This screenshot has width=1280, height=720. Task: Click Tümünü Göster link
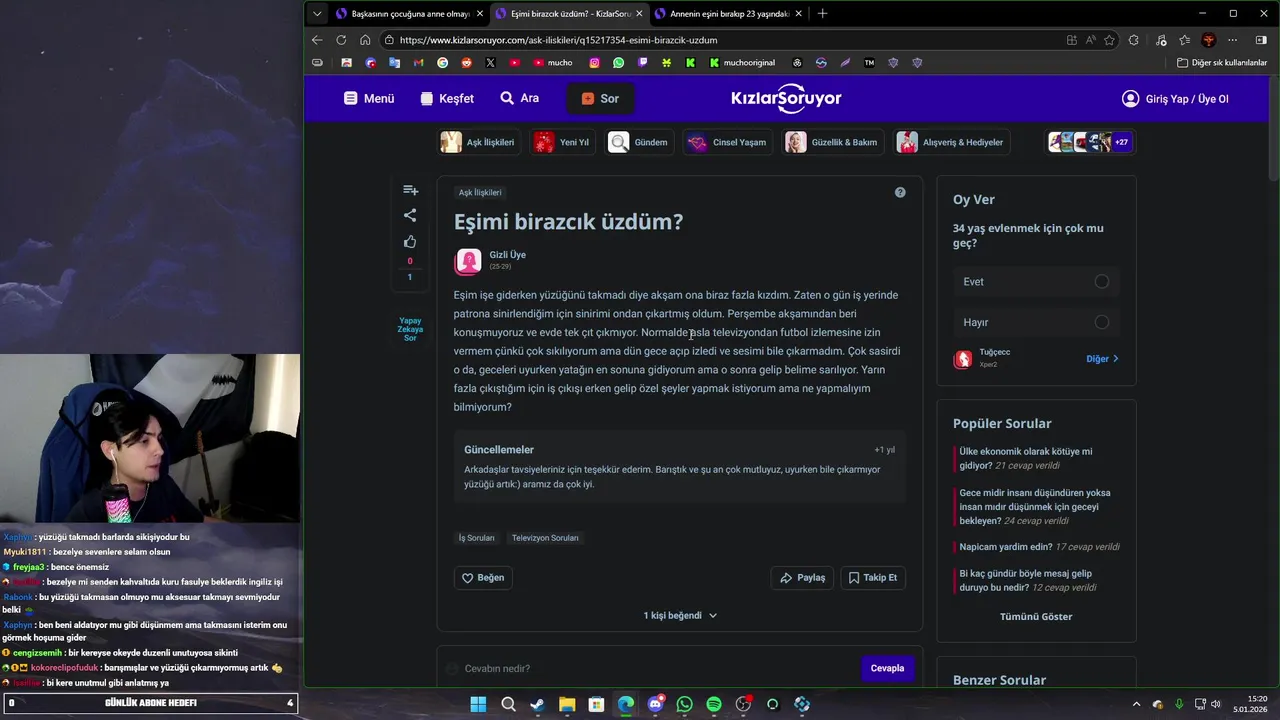click(x=1036, y=616)
